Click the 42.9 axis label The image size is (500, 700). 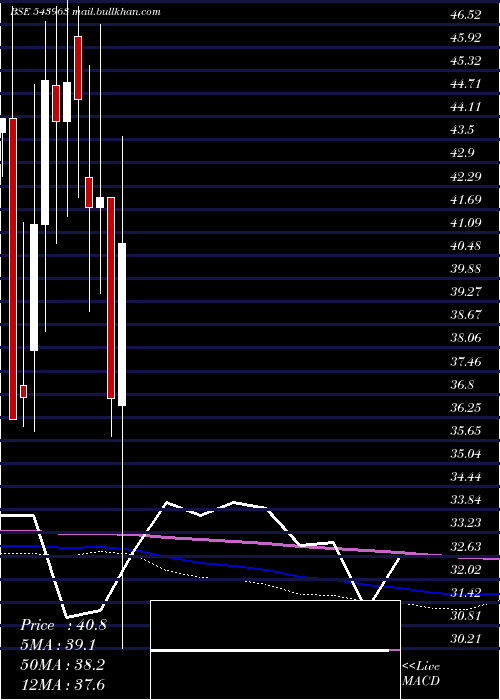[x=462, y=153]
